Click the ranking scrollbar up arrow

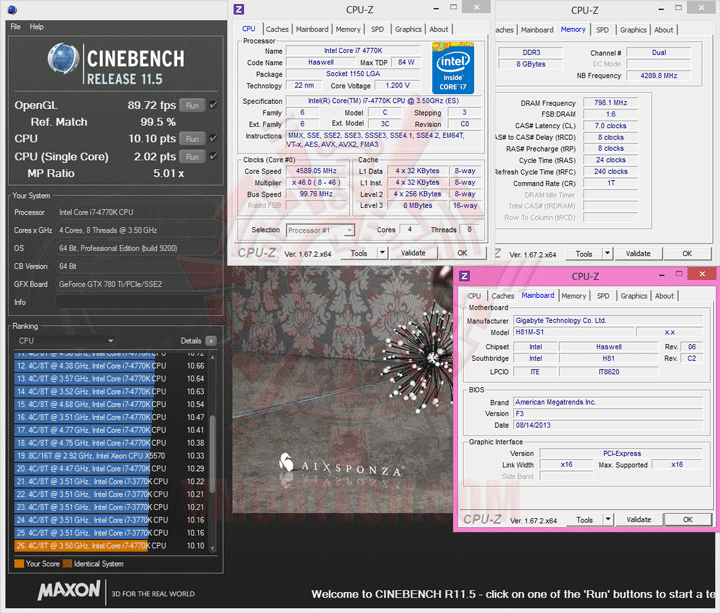click(212, 357)
